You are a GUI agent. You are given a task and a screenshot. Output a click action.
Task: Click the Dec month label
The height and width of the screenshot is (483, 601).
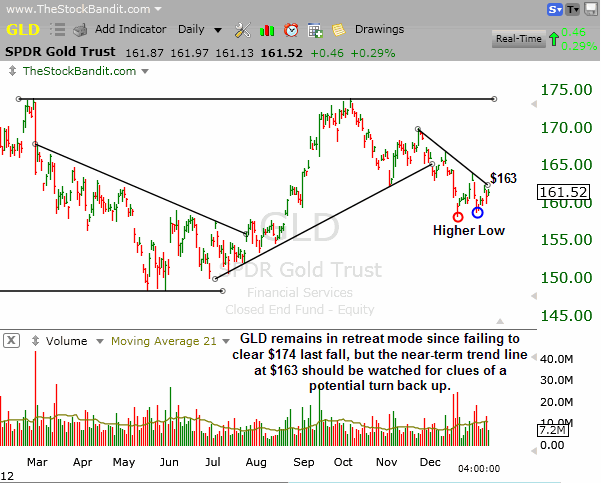tap(430, 462)
